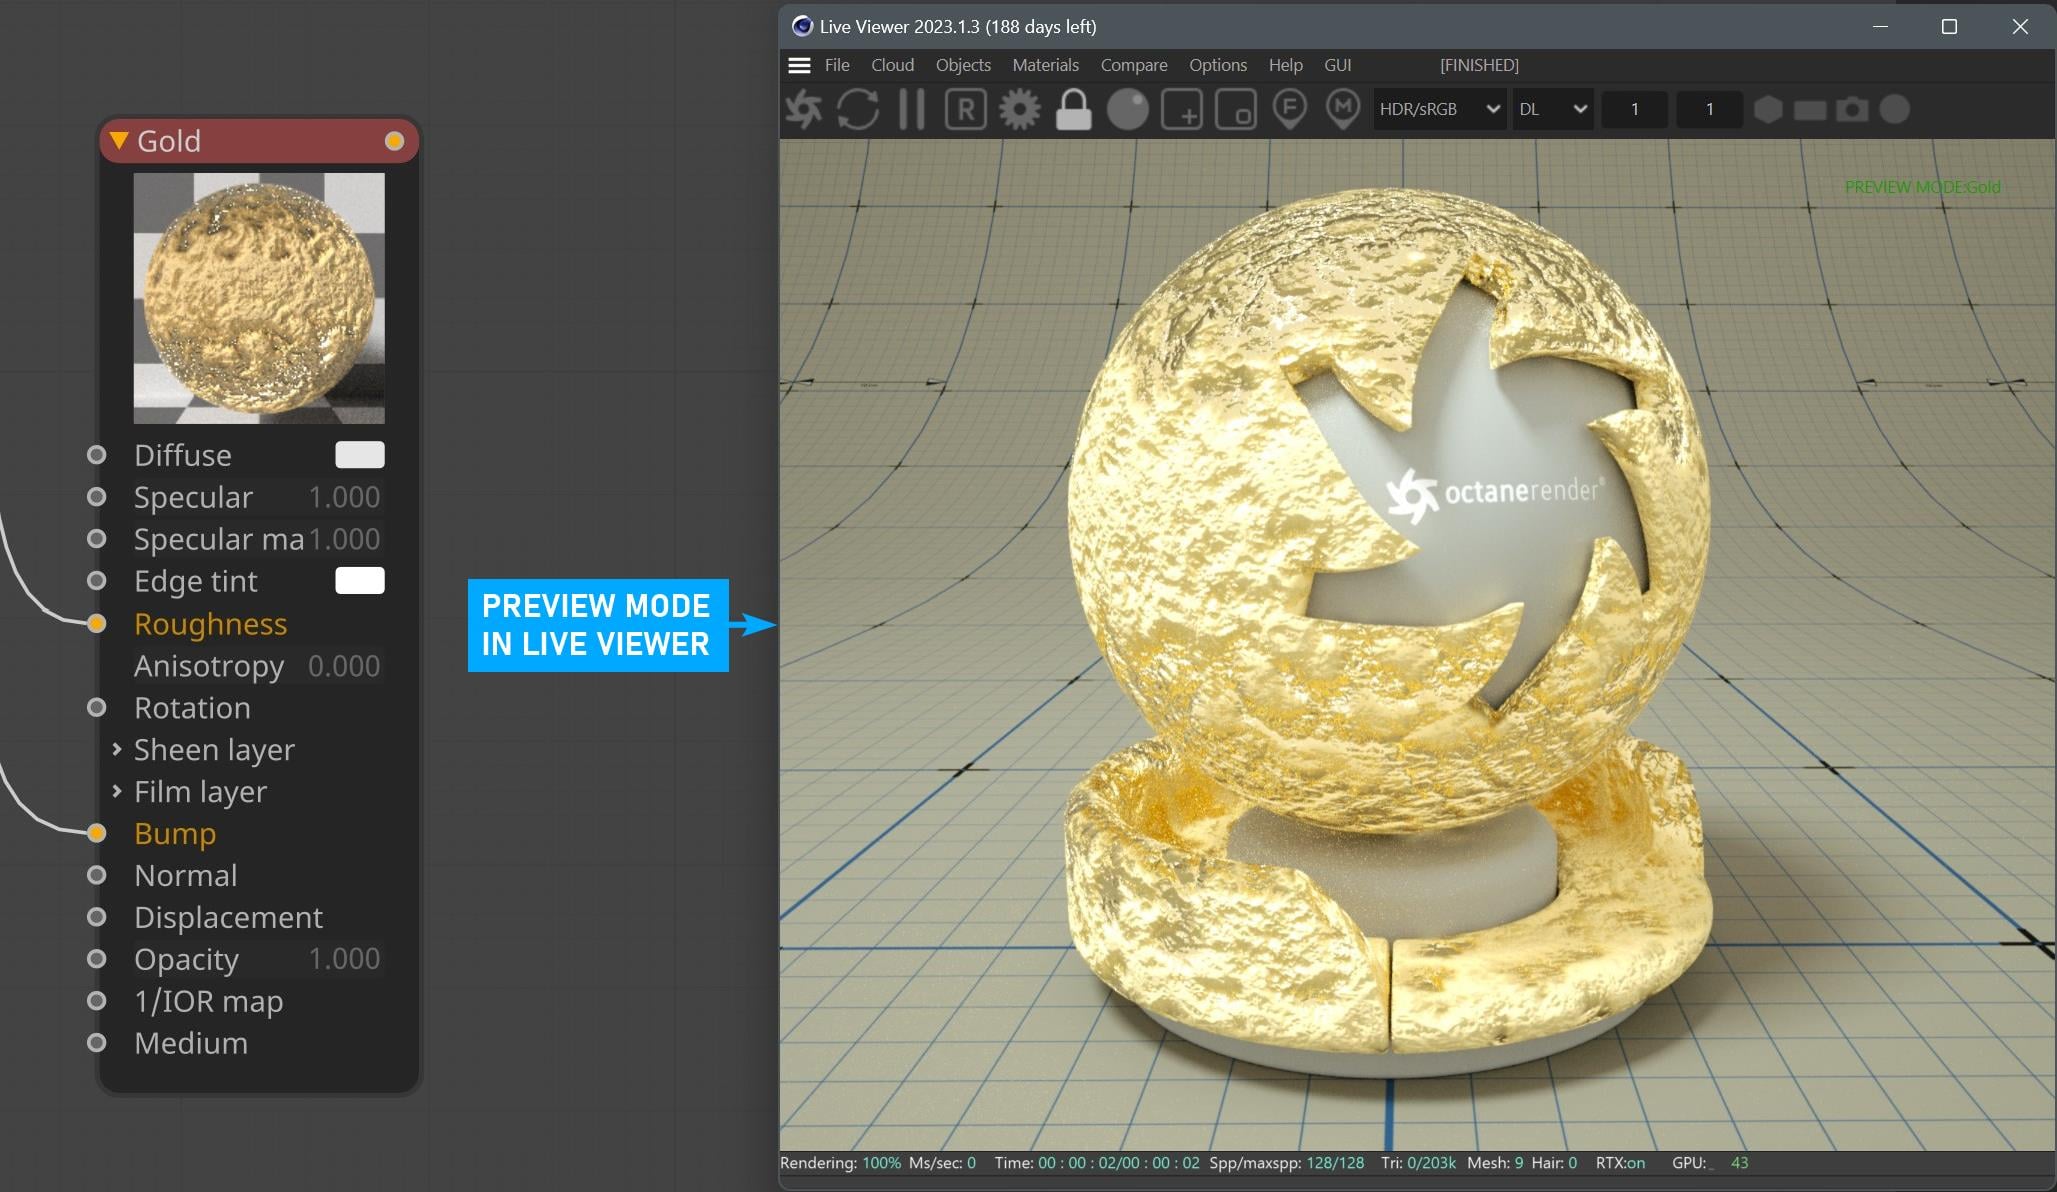Toggle the resolution lock icon
The height and width of the screenshot is (1192, 2057).
click(1073, 109)
